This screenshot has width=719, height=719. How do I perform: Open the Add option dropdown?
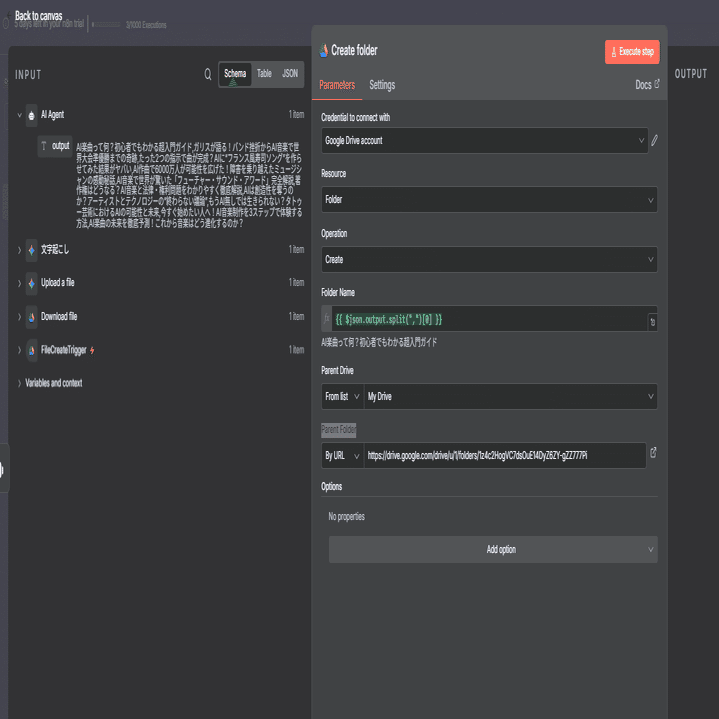493,549
